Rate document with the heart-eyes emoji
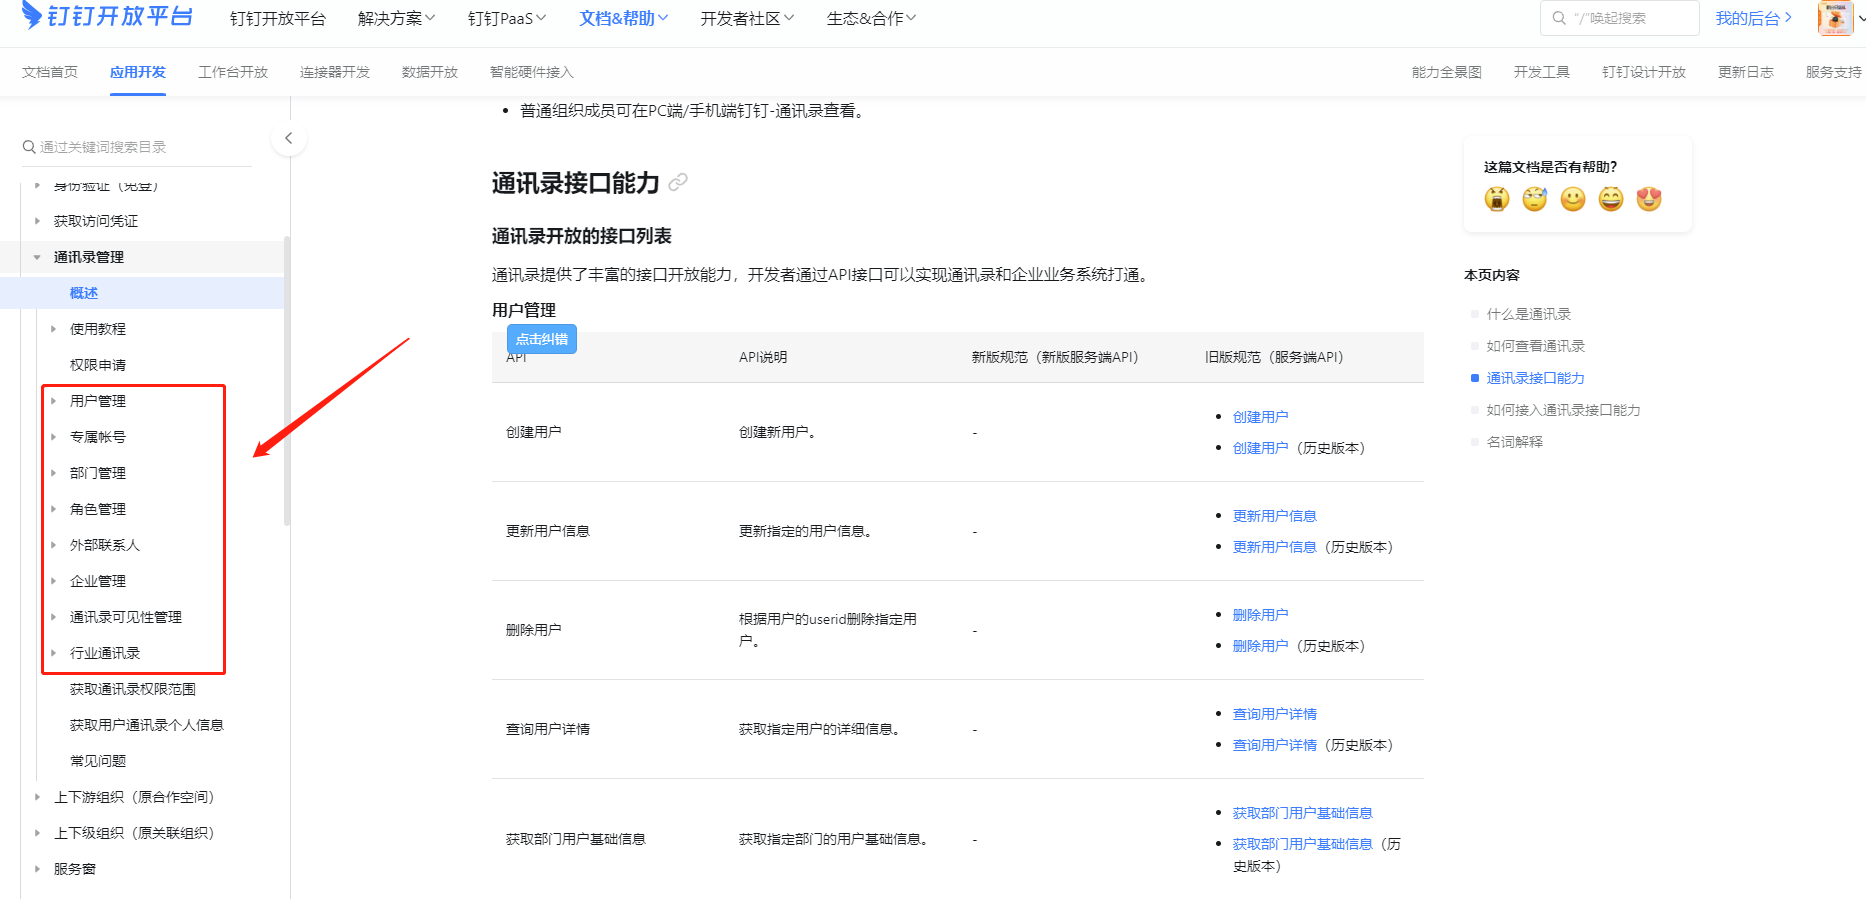This screenshot has width=1866, height=899. click(1649, 199)
